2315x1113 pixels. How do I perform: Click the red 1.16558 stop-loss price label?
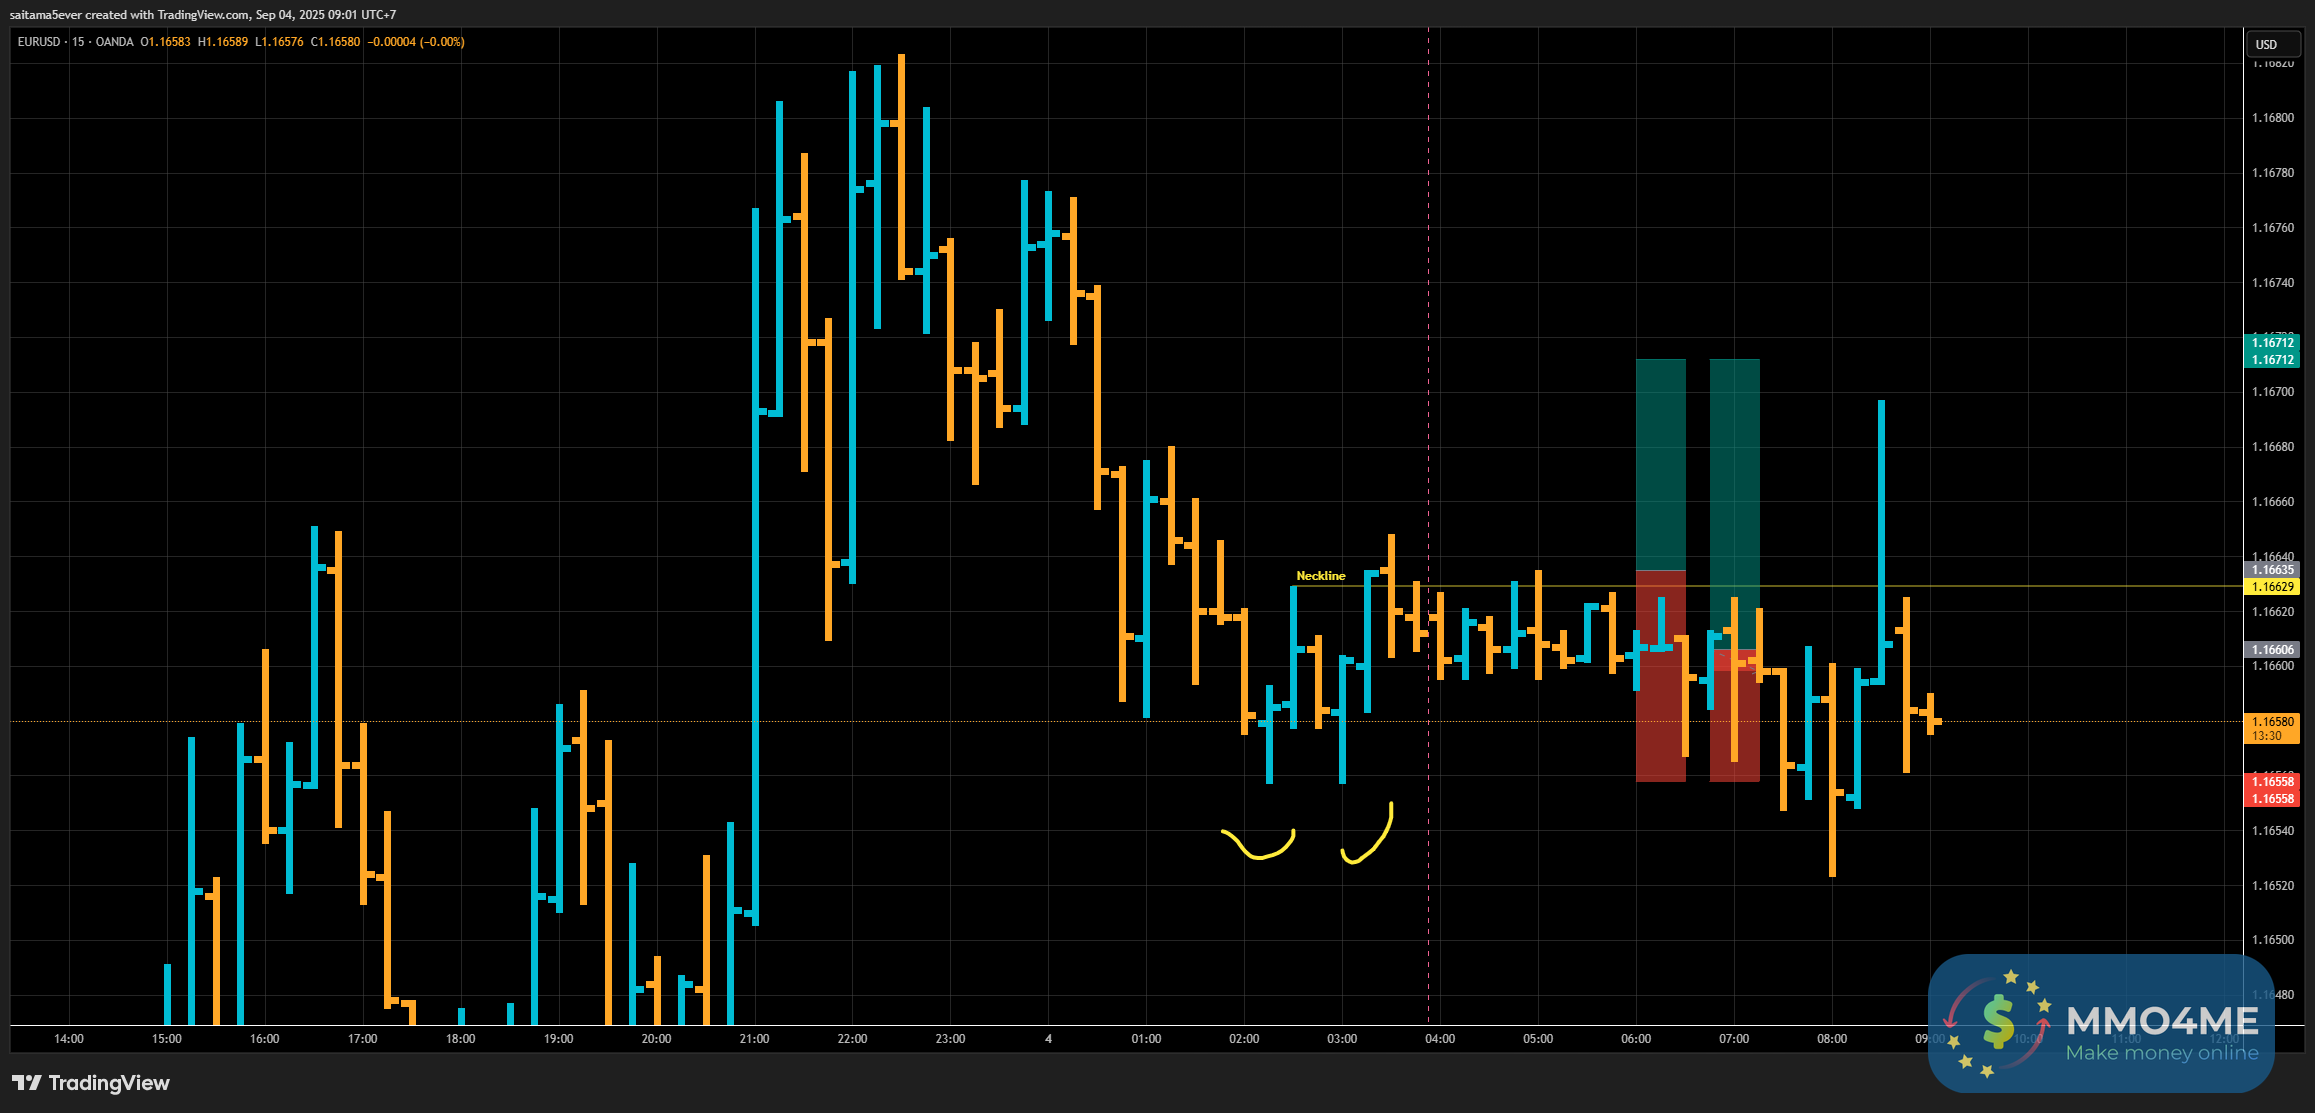[2272, 782]
